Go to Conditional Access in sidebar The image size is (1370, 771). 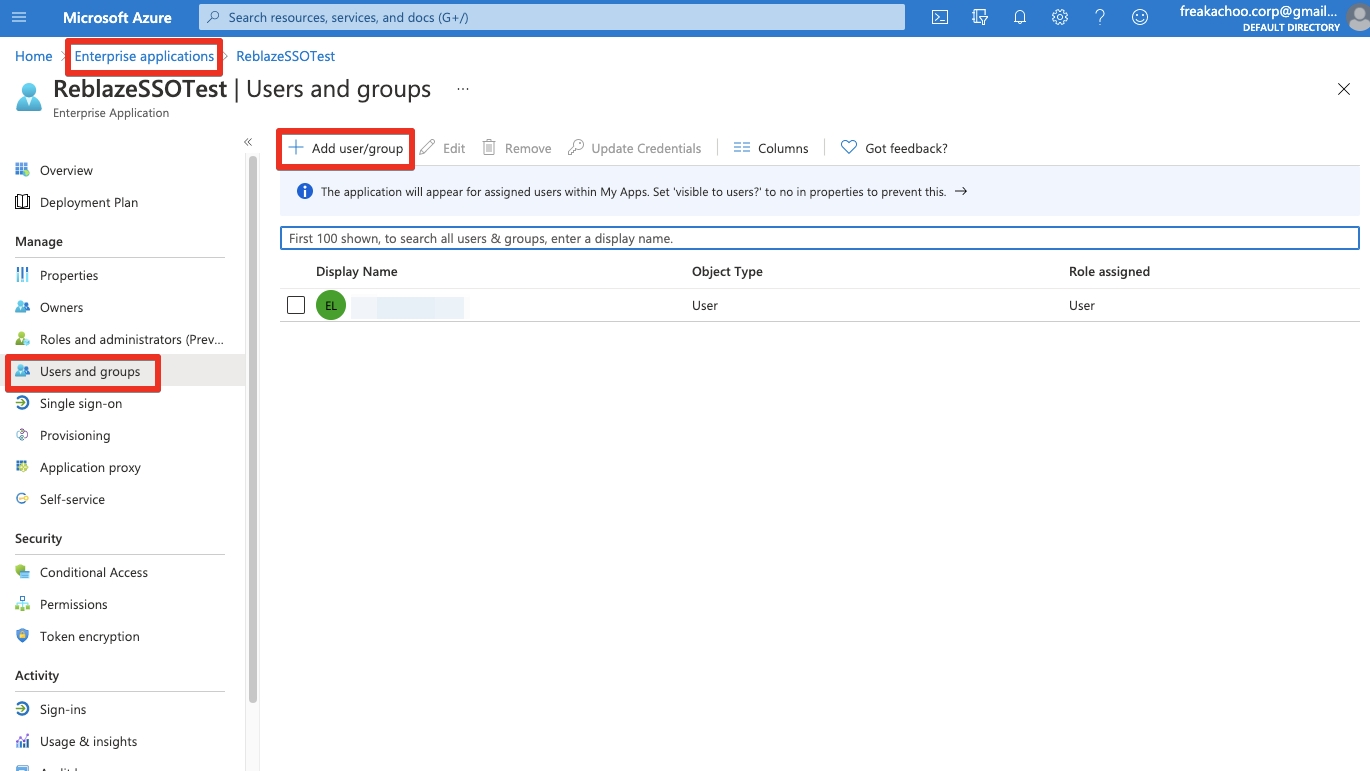(93, 572)
